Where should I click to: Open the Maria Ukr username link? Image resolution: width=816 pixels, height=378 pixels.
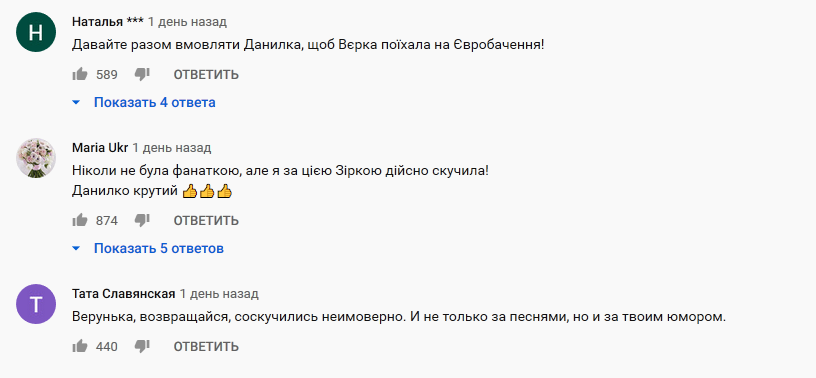100,148
